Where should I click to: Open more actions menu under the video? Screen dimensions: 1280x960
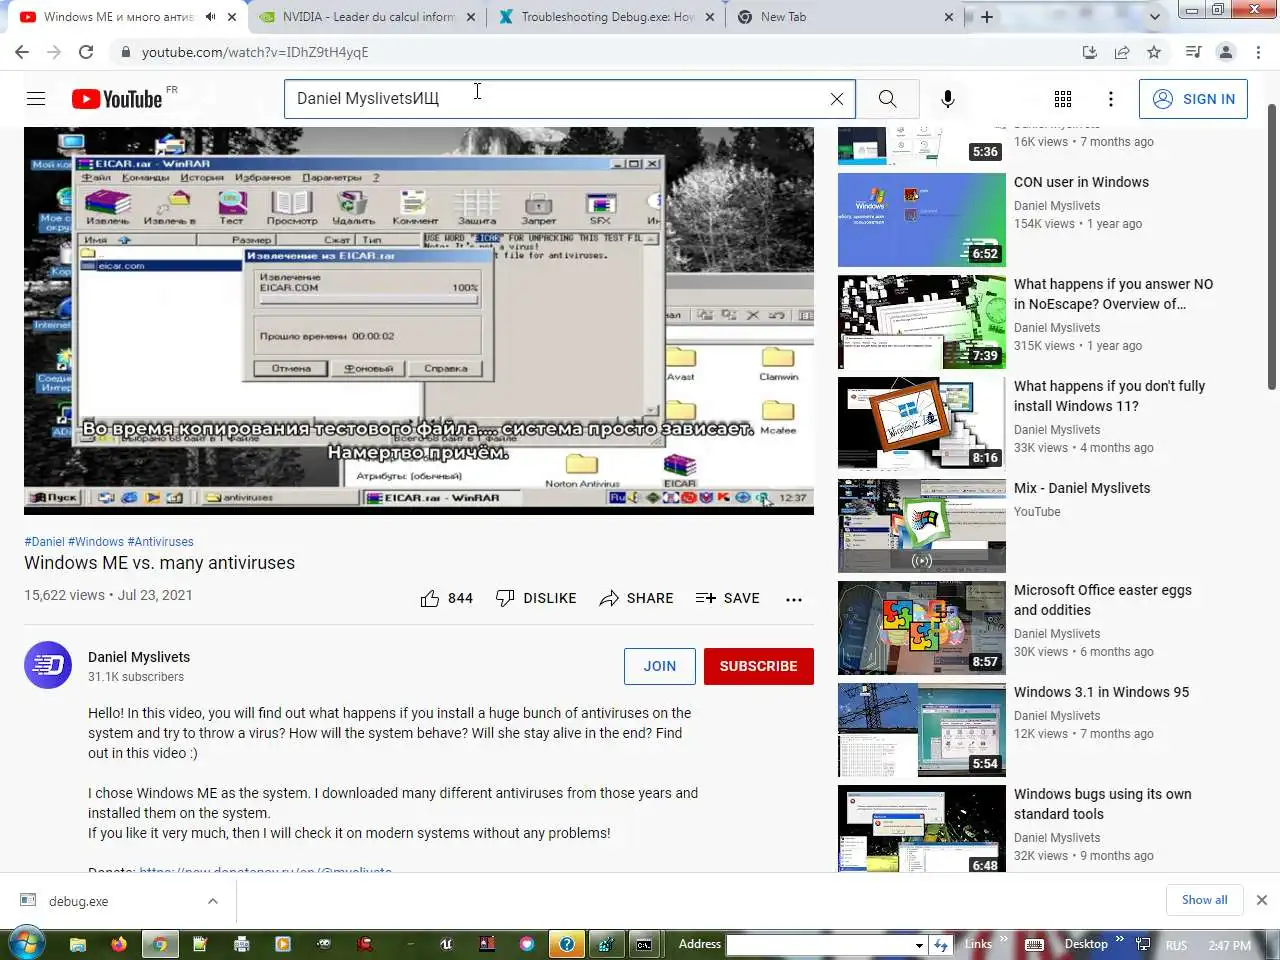click(x=794, y=599)
